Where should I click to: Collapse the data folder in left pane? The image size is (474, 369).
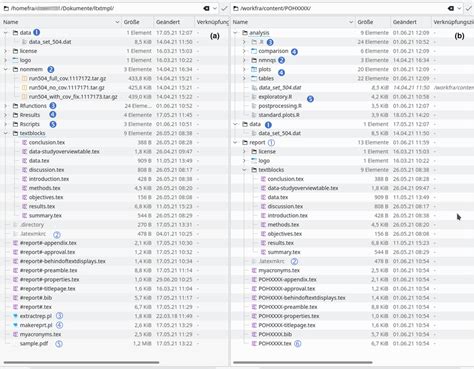pyautogui.click(x=6, y=33)
